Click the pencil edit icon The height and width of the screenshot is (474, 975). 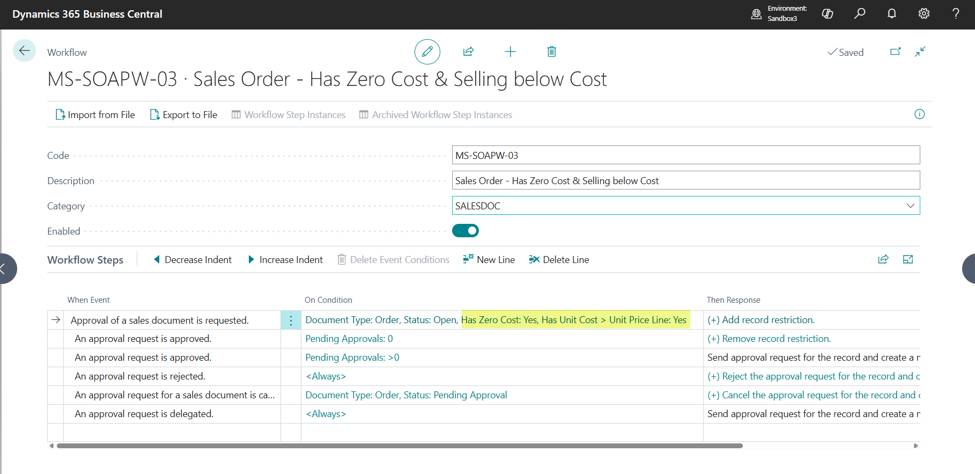427,52
